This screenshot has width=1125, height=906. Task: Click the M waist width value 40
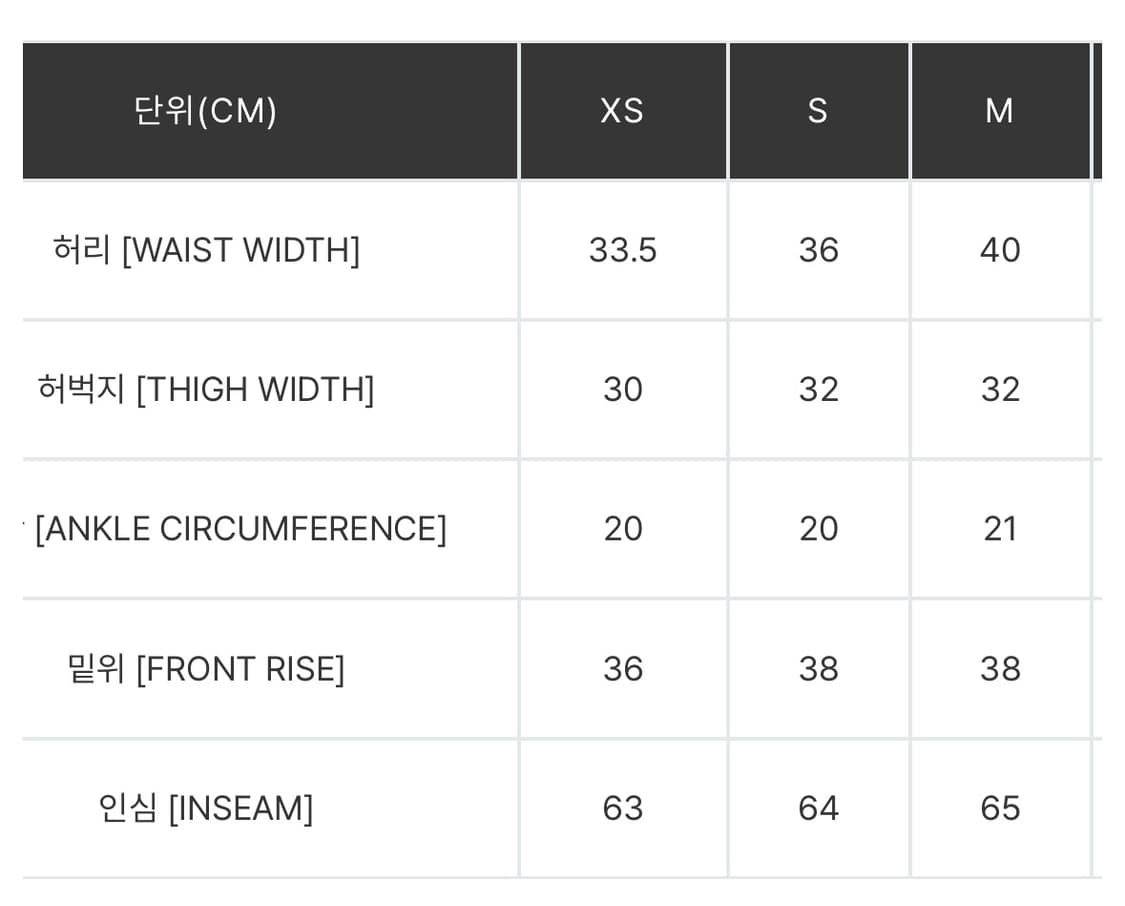tap(999, 249)
